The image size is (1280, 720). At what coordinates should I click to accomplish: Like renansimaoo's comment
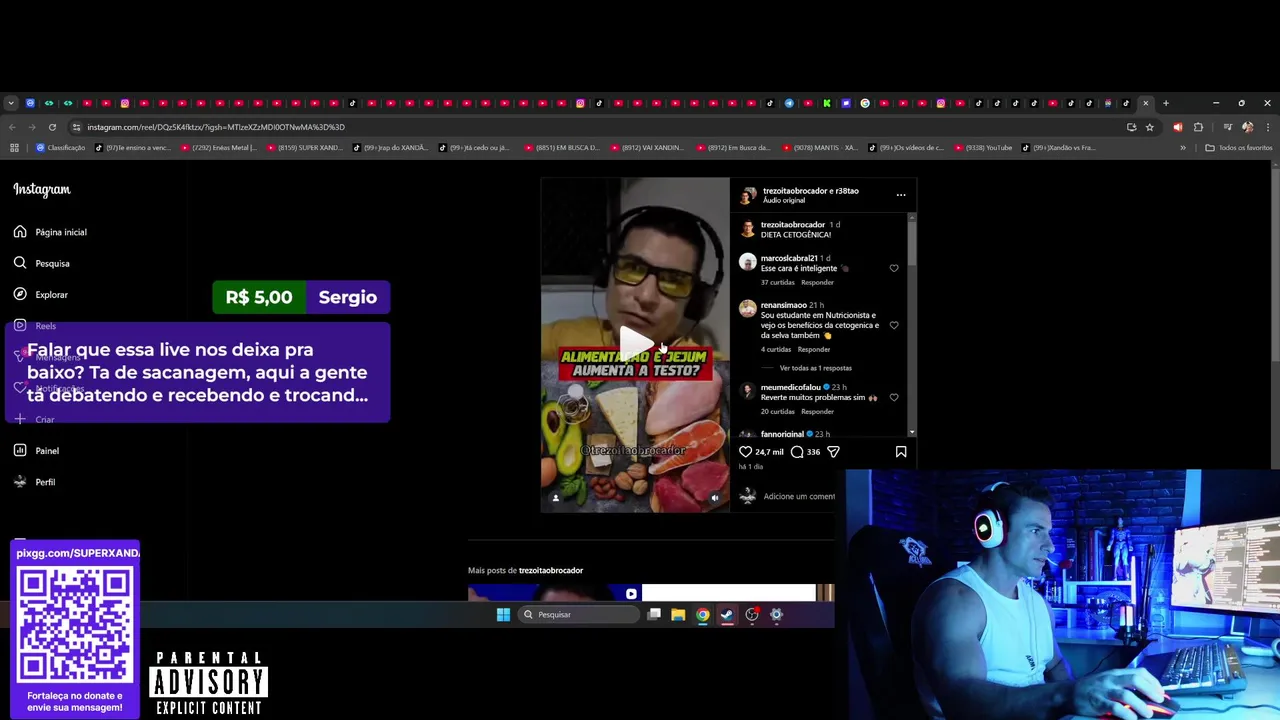click(x=894, y=325)
